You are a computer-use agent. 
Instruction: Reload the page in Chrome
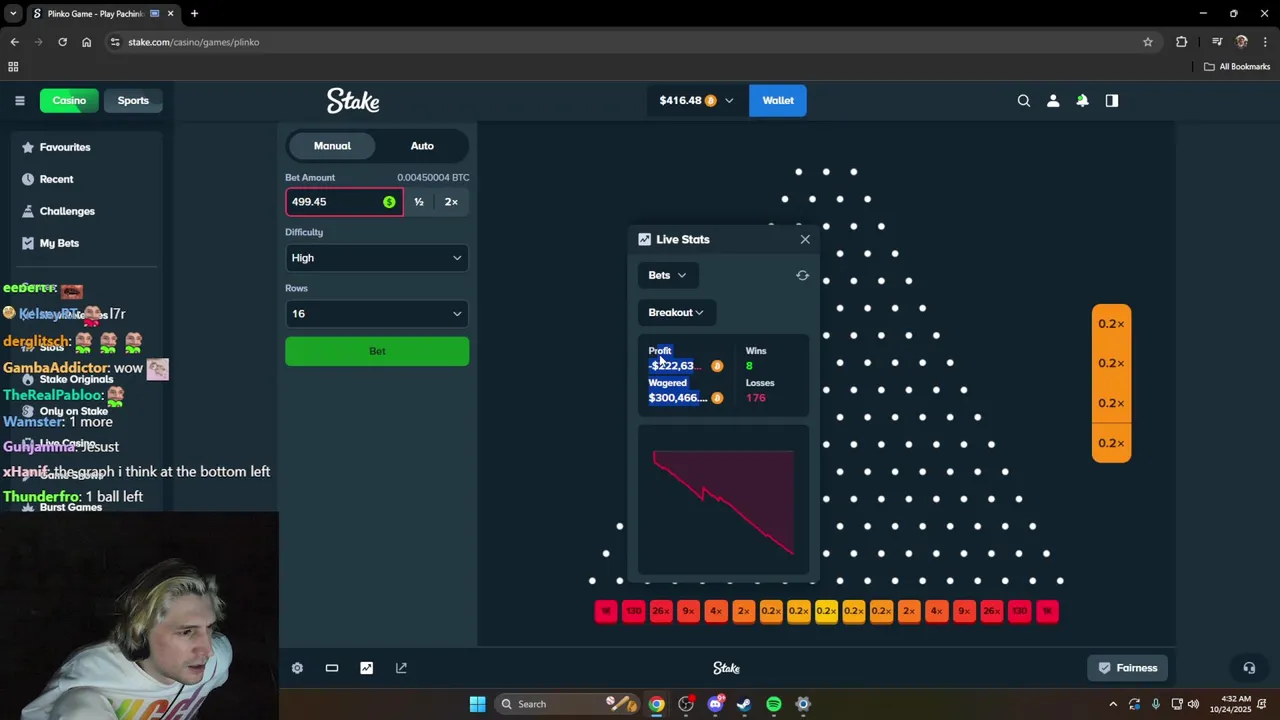pos(62,42)
